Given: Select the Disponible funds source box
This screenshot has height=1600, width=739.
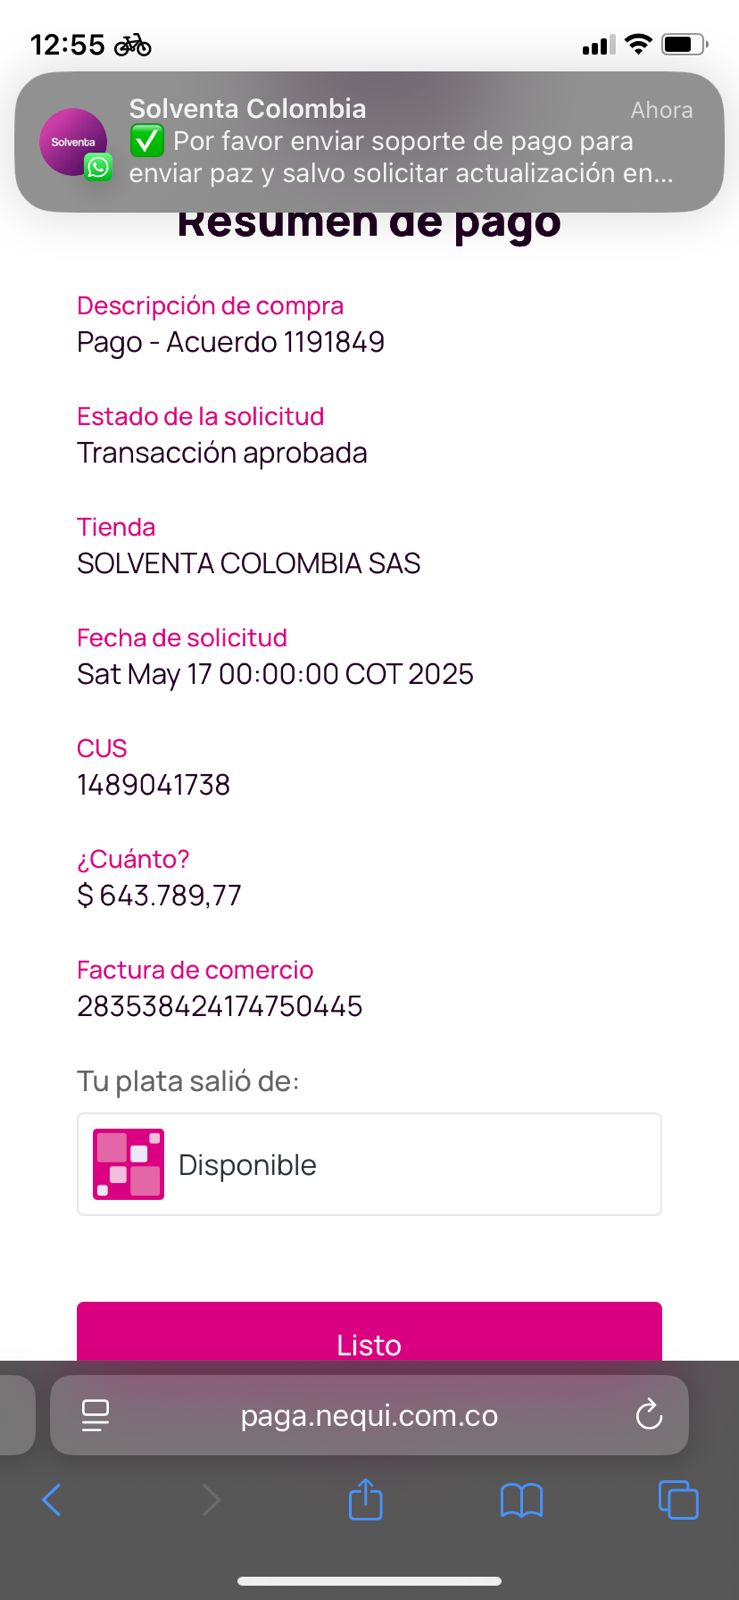Looking at the screenshot, I should [x=369, y=1164].
